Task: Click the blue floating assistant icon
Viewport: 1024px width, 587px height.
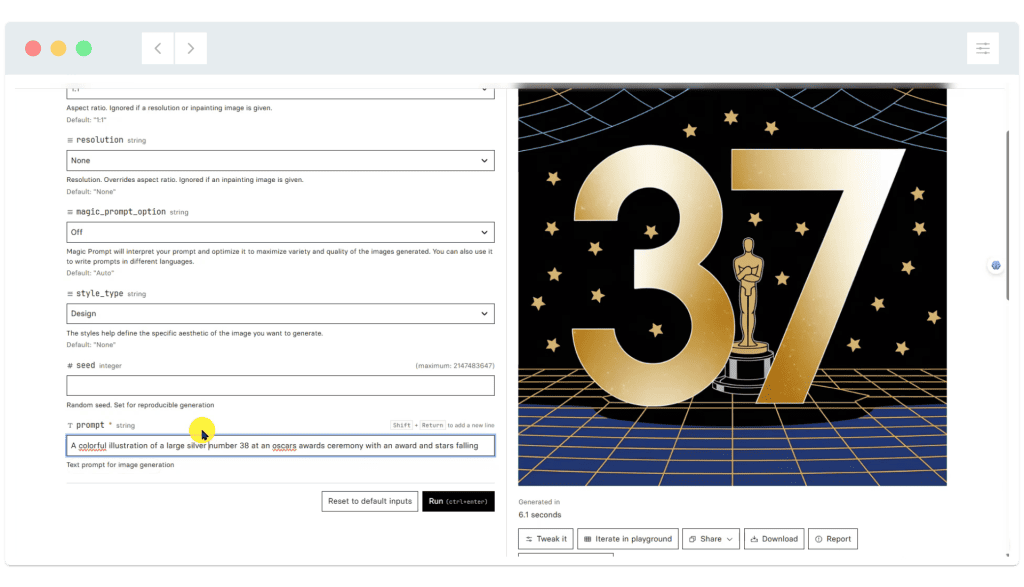Action: click(x=996, y=265)
